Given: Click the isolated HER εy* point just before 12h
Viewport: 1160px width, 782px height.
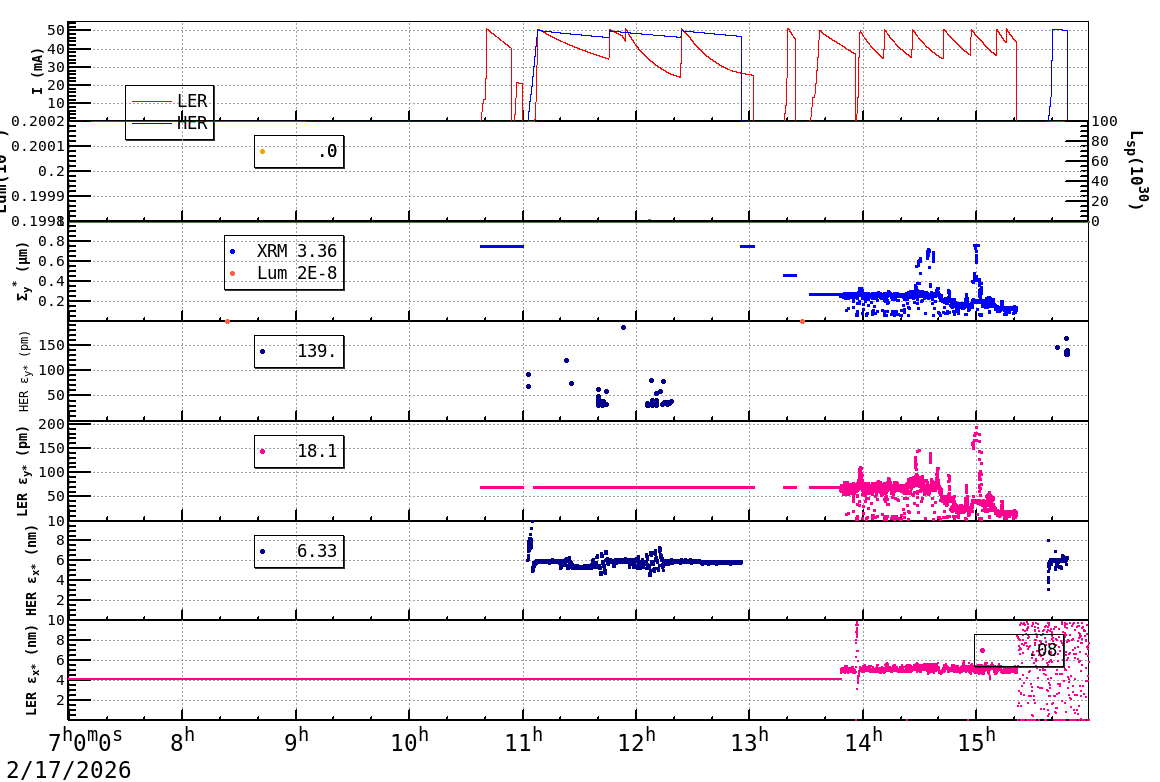Looking at the screenshot, I should tap(623, 327).
